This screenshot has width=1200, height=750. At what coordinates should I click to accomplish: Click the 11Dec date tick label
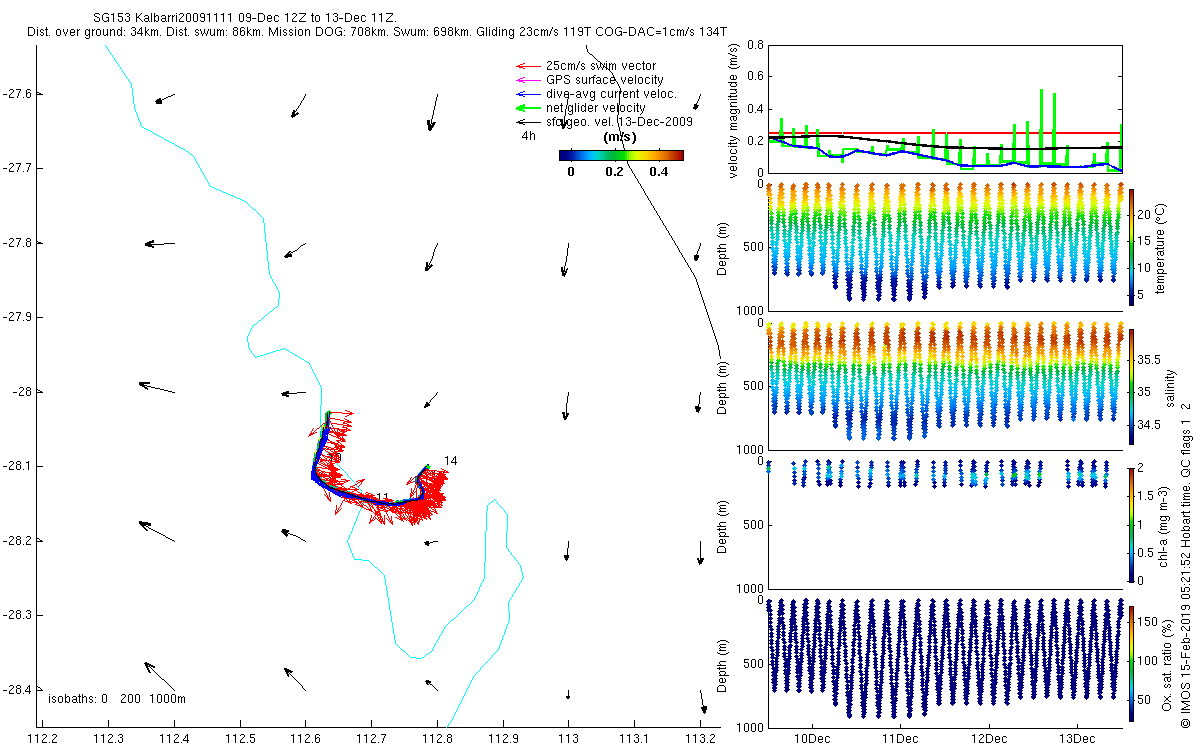tap(900, 738)
